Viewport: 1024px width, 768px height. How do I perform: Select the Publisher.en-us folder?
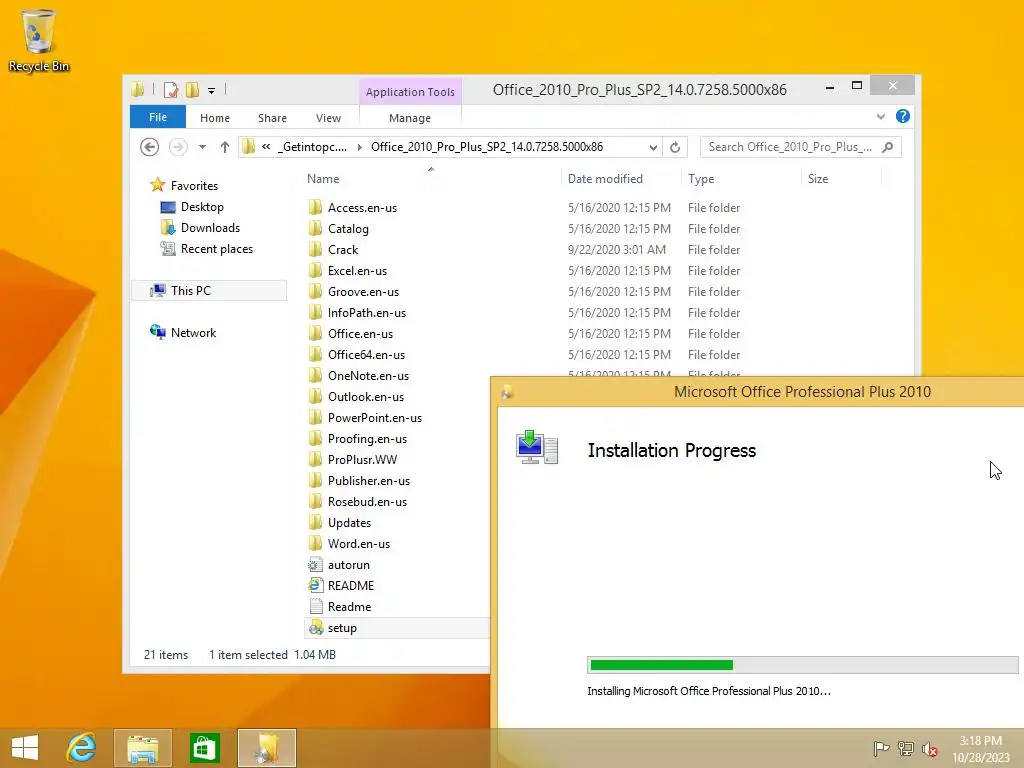[x=368, y=481]
